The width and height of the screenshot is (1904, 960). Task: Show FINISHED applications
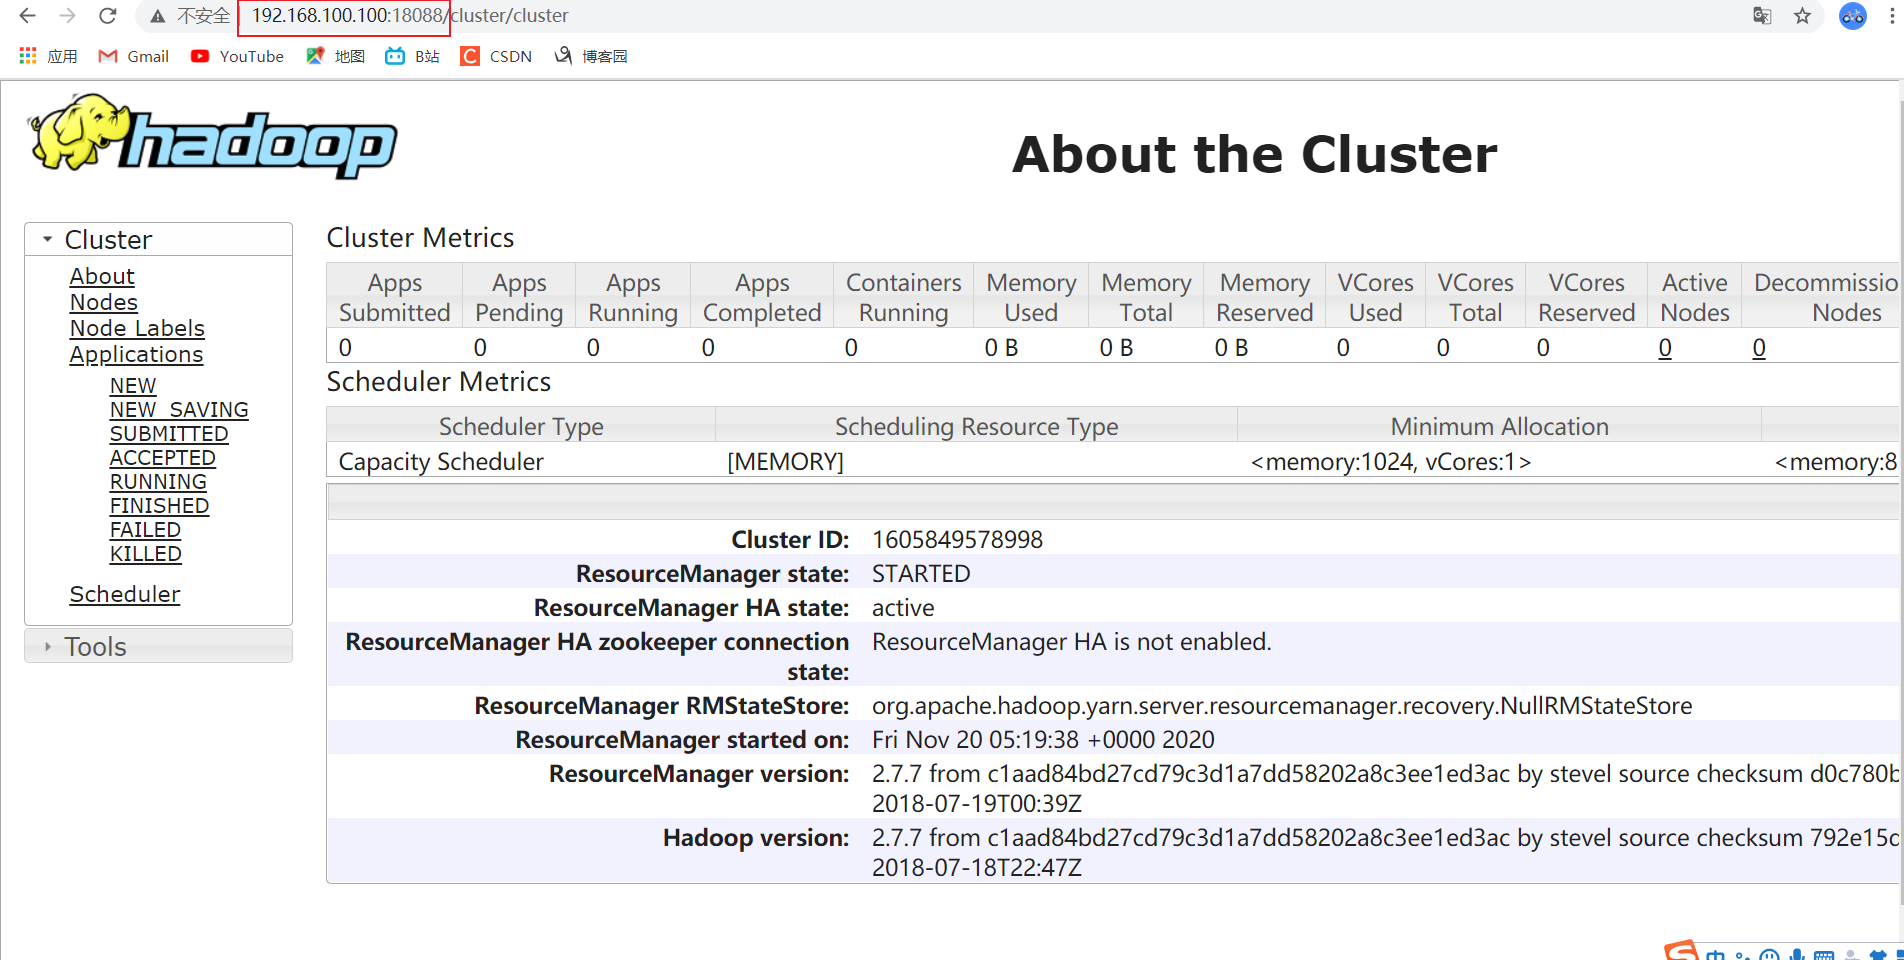(159, 506)
